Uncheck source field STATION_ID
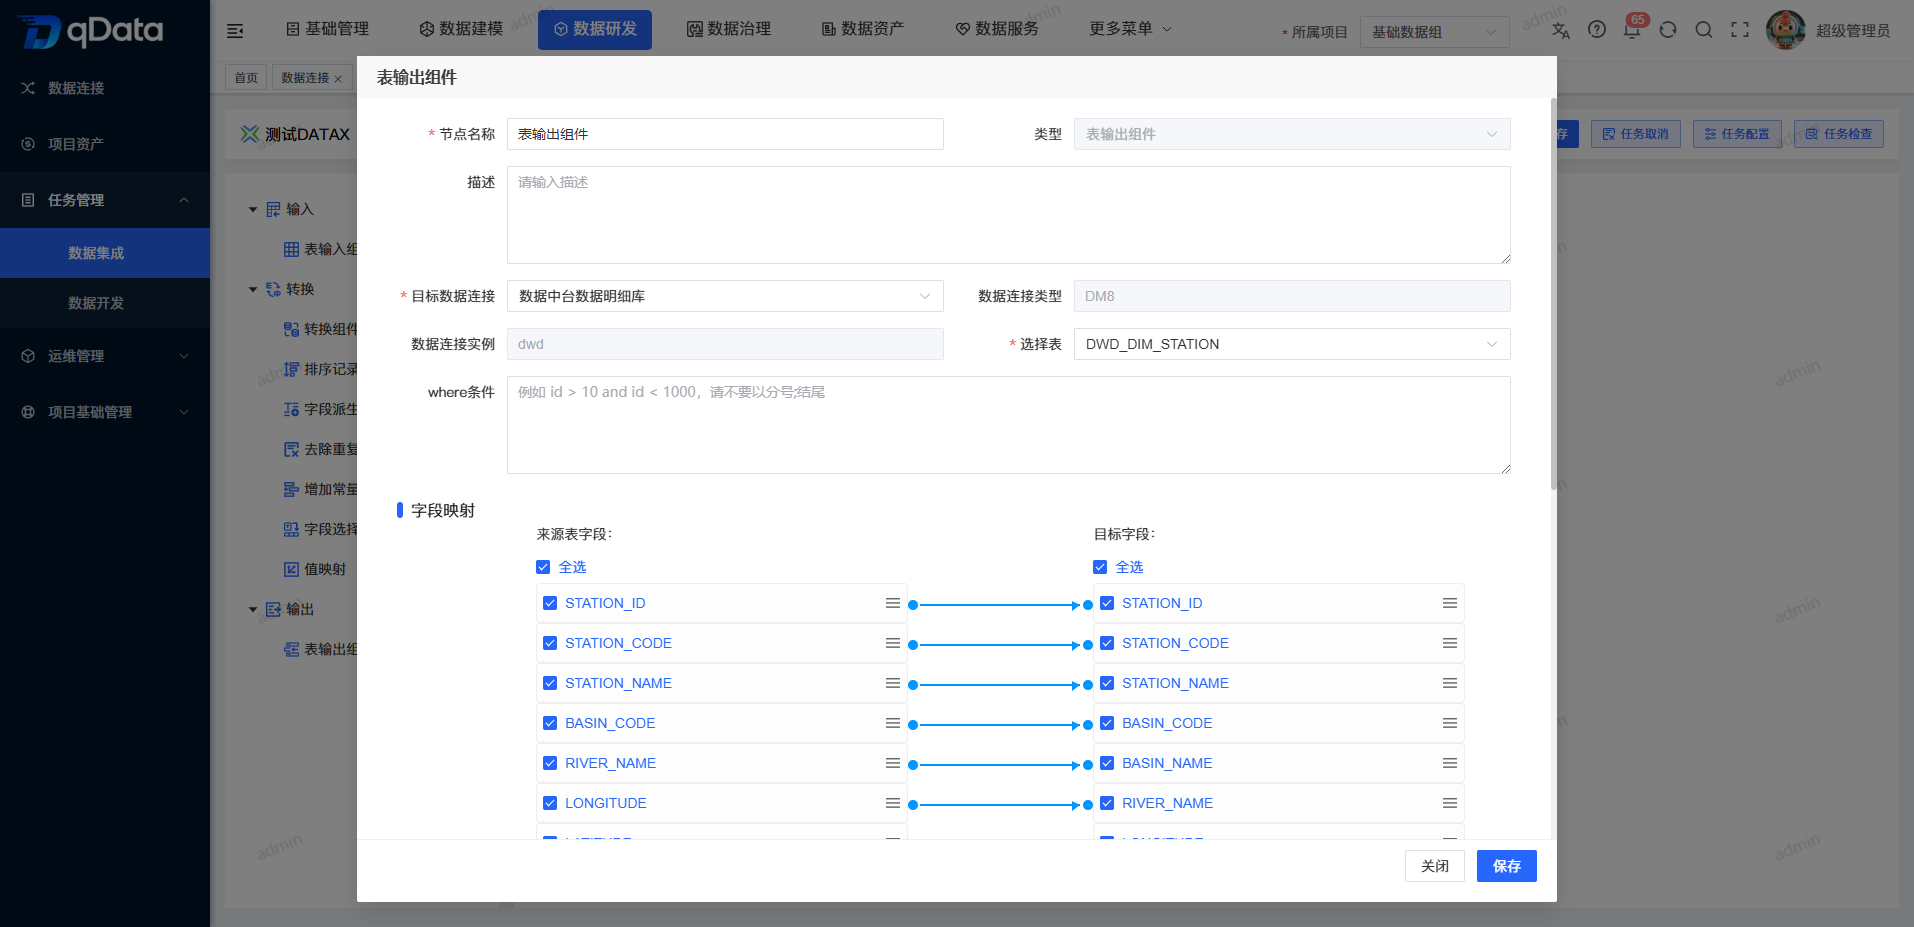The width and height of the screenshot is (1914, 927). (x=550, y=603)
